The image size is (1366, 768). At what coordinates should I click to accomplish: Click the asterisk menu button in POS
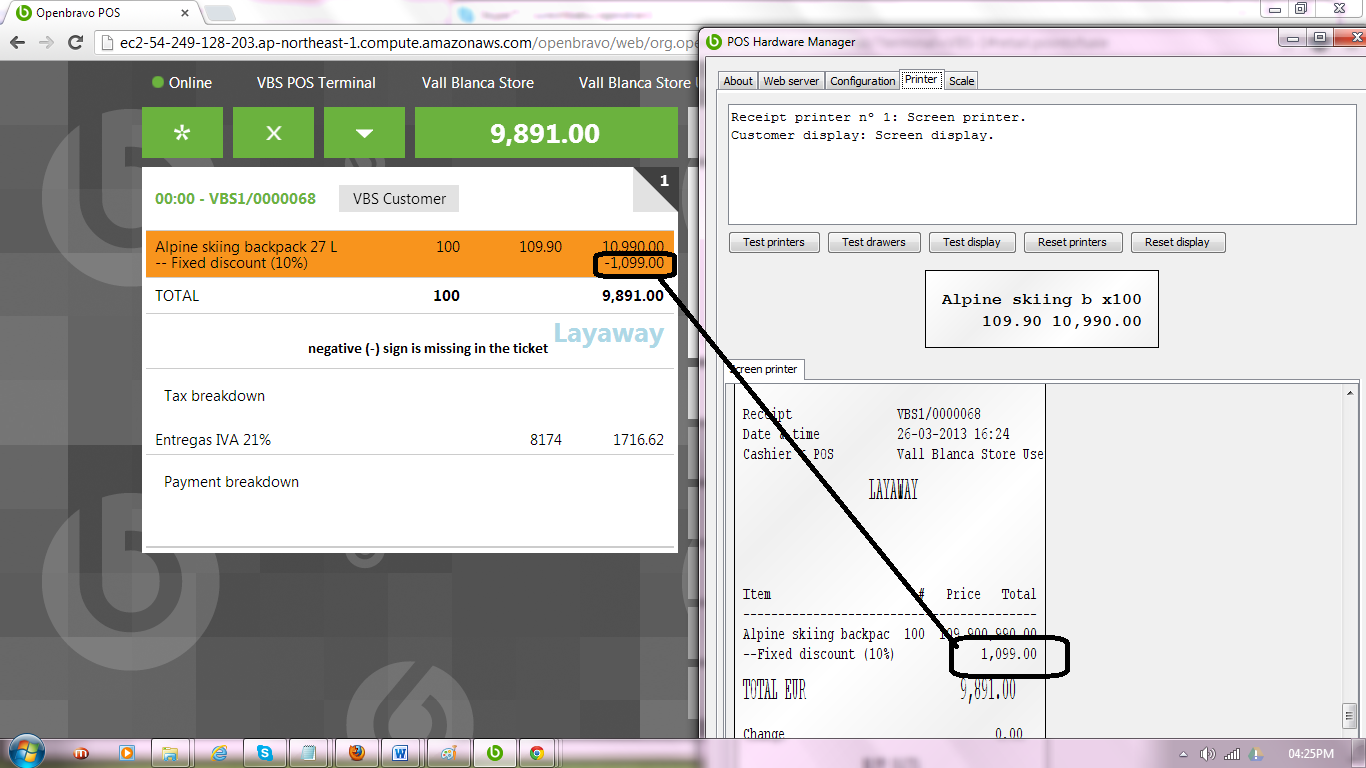pyautogui.click(x=182, y=133)
